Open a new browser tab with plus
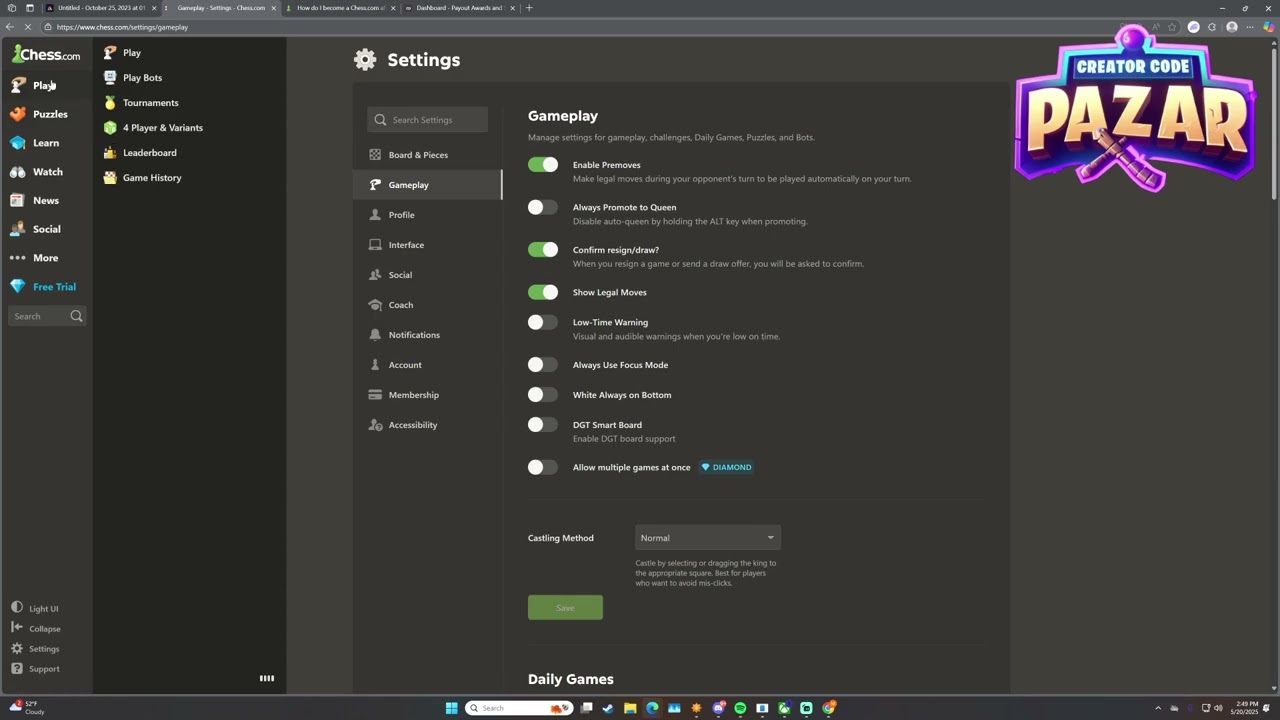The width and height of the screenshot is (1280, 720). pos(529,8)
